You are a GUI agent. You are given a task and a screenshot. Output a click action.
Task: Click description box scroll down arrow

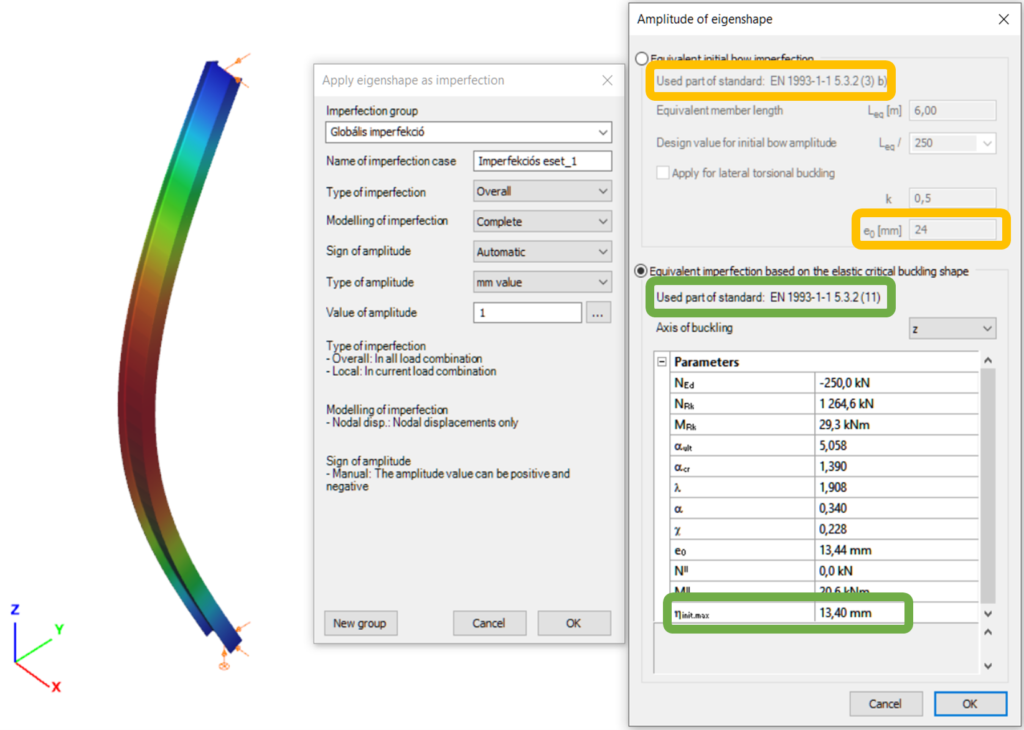[987, 666]
